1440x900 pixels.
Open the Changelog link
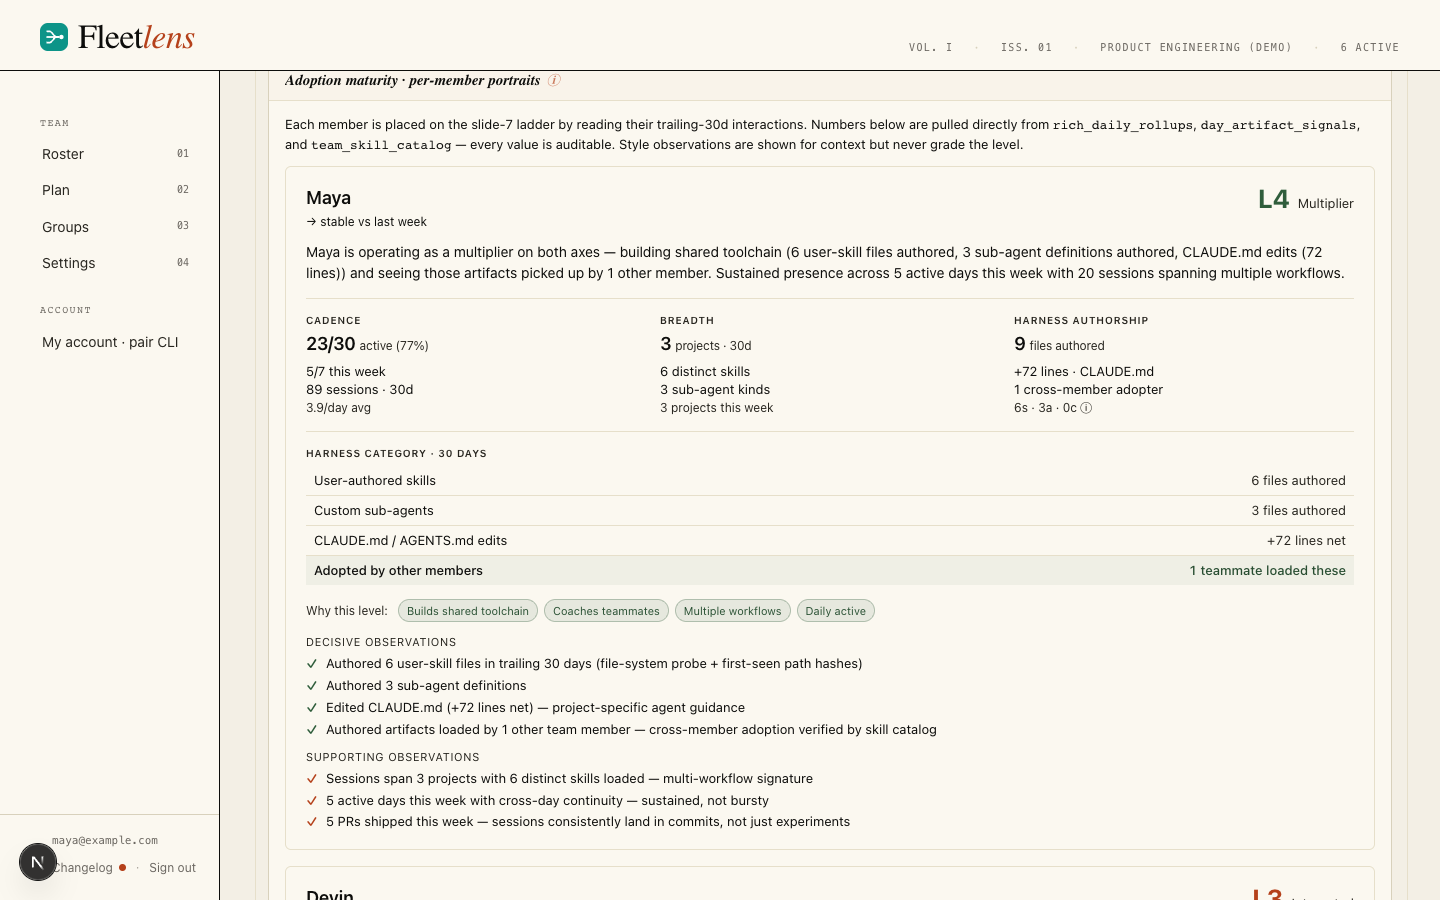coord(83,868)
